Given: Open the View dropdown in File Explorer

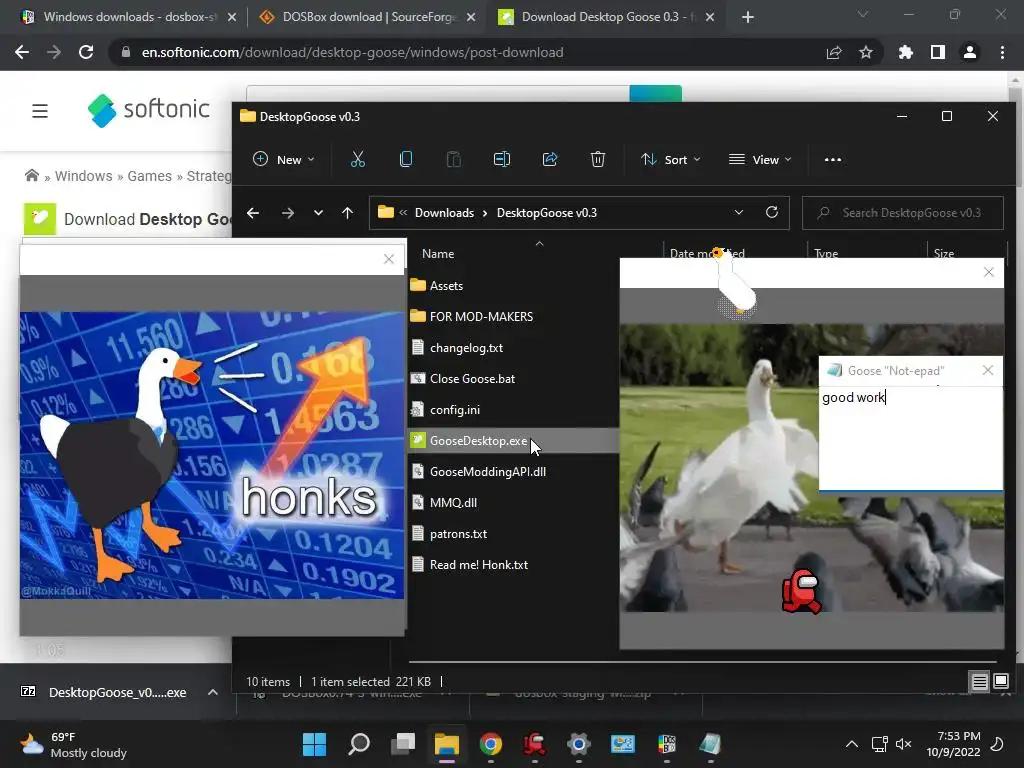Looking at the screenshot, I should 760,159.
